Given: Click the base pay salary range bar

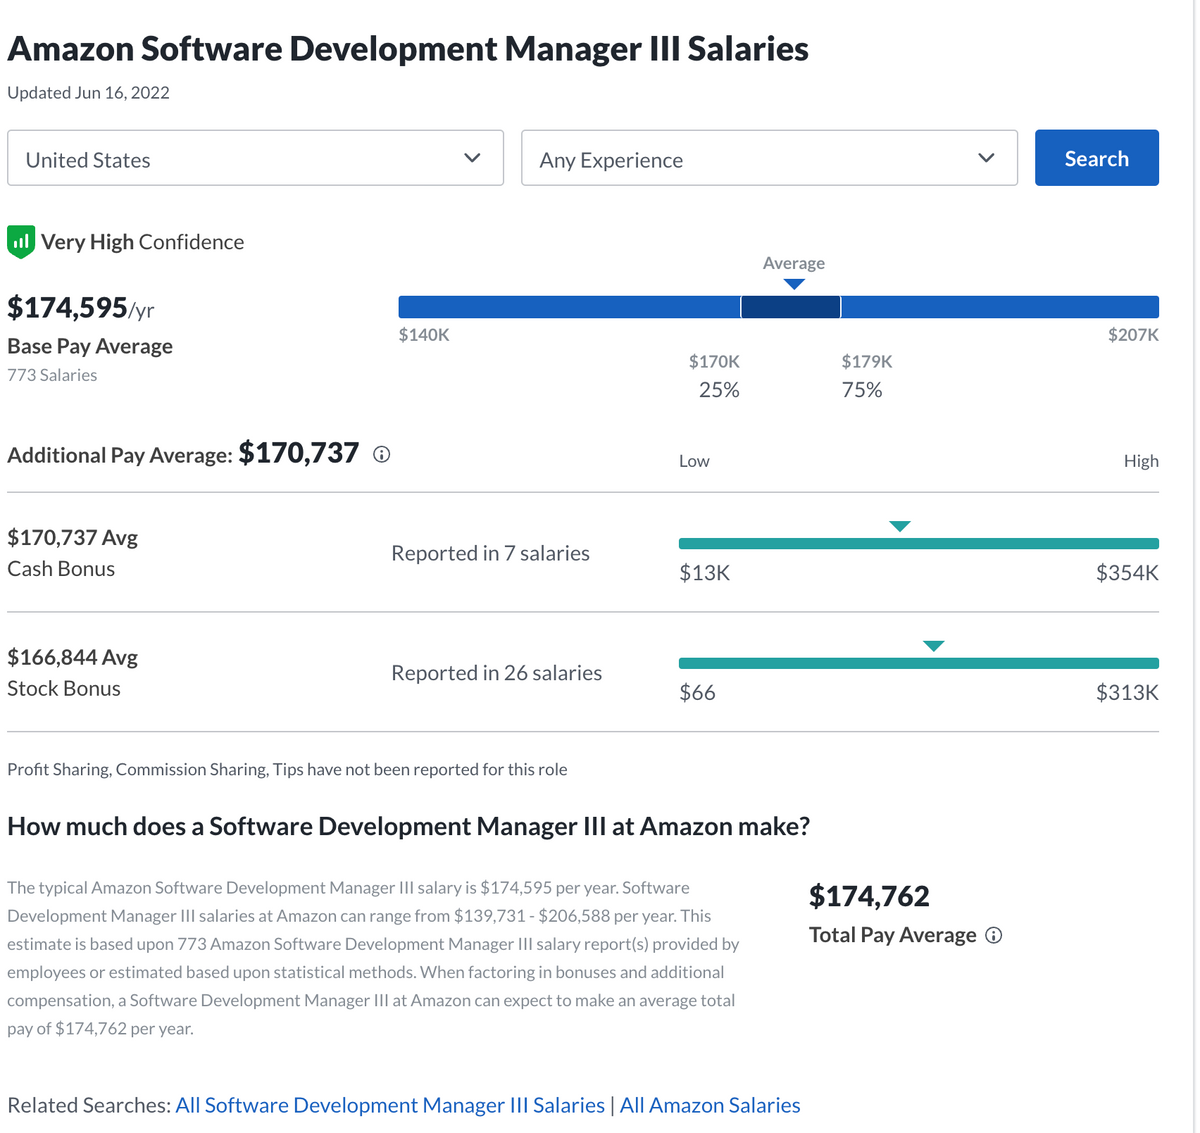Looking at the screenshot, I should pyautogui.click(x=779, y=306).
